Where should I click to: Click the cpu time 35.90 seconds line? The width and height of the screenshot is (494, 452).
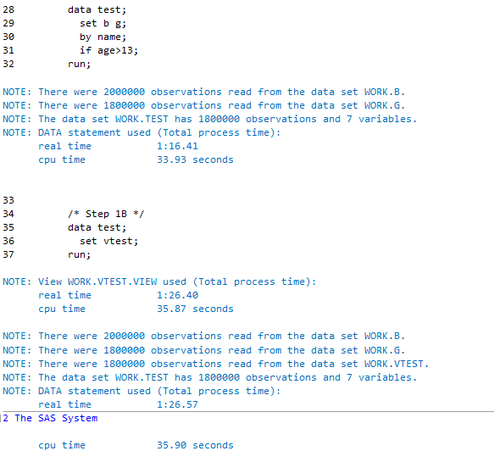136,445
